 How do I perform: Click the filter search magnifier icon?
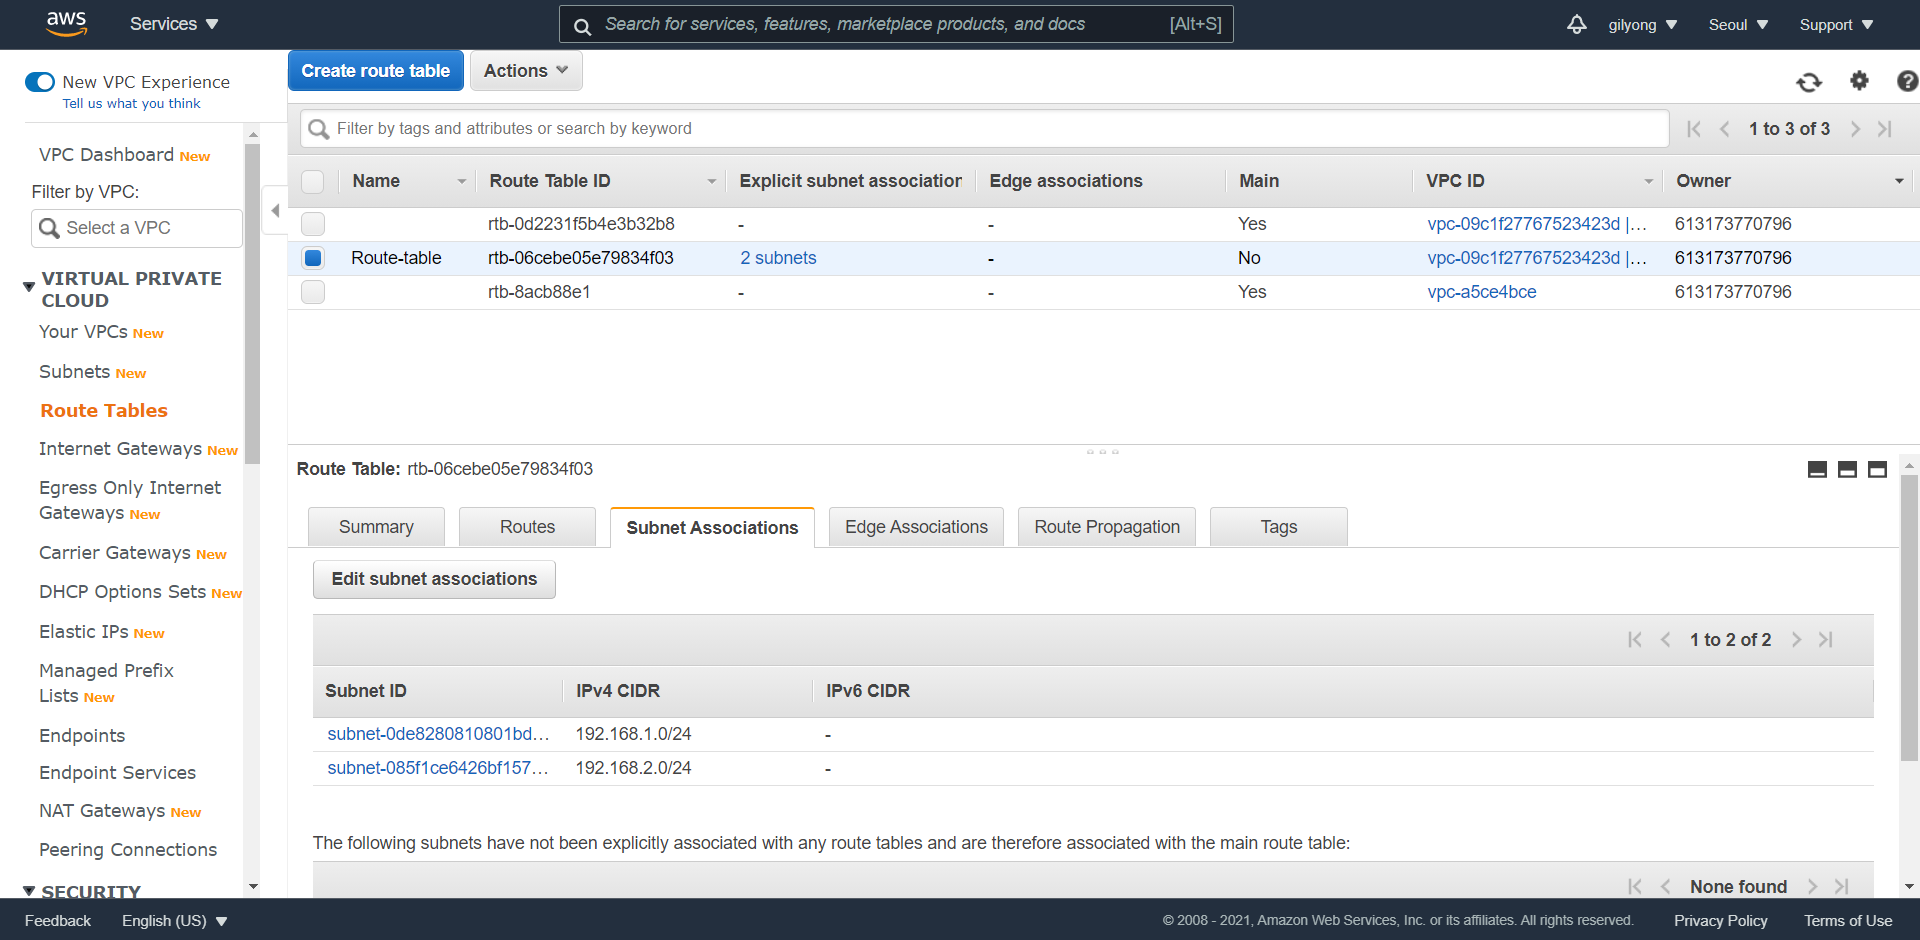click(319, 129)
